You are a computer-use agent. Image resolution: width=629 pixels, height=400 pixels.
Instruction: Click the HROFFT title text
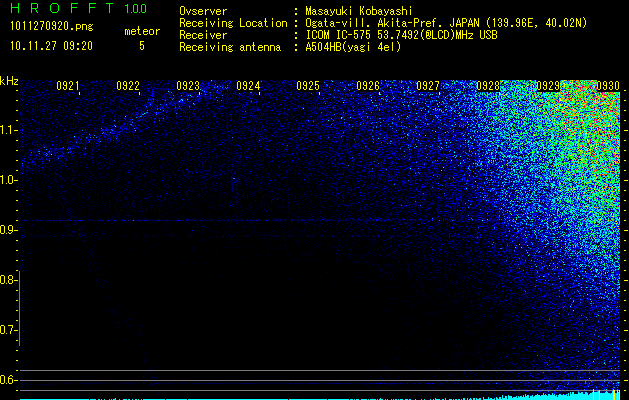[x=63, y=8]
